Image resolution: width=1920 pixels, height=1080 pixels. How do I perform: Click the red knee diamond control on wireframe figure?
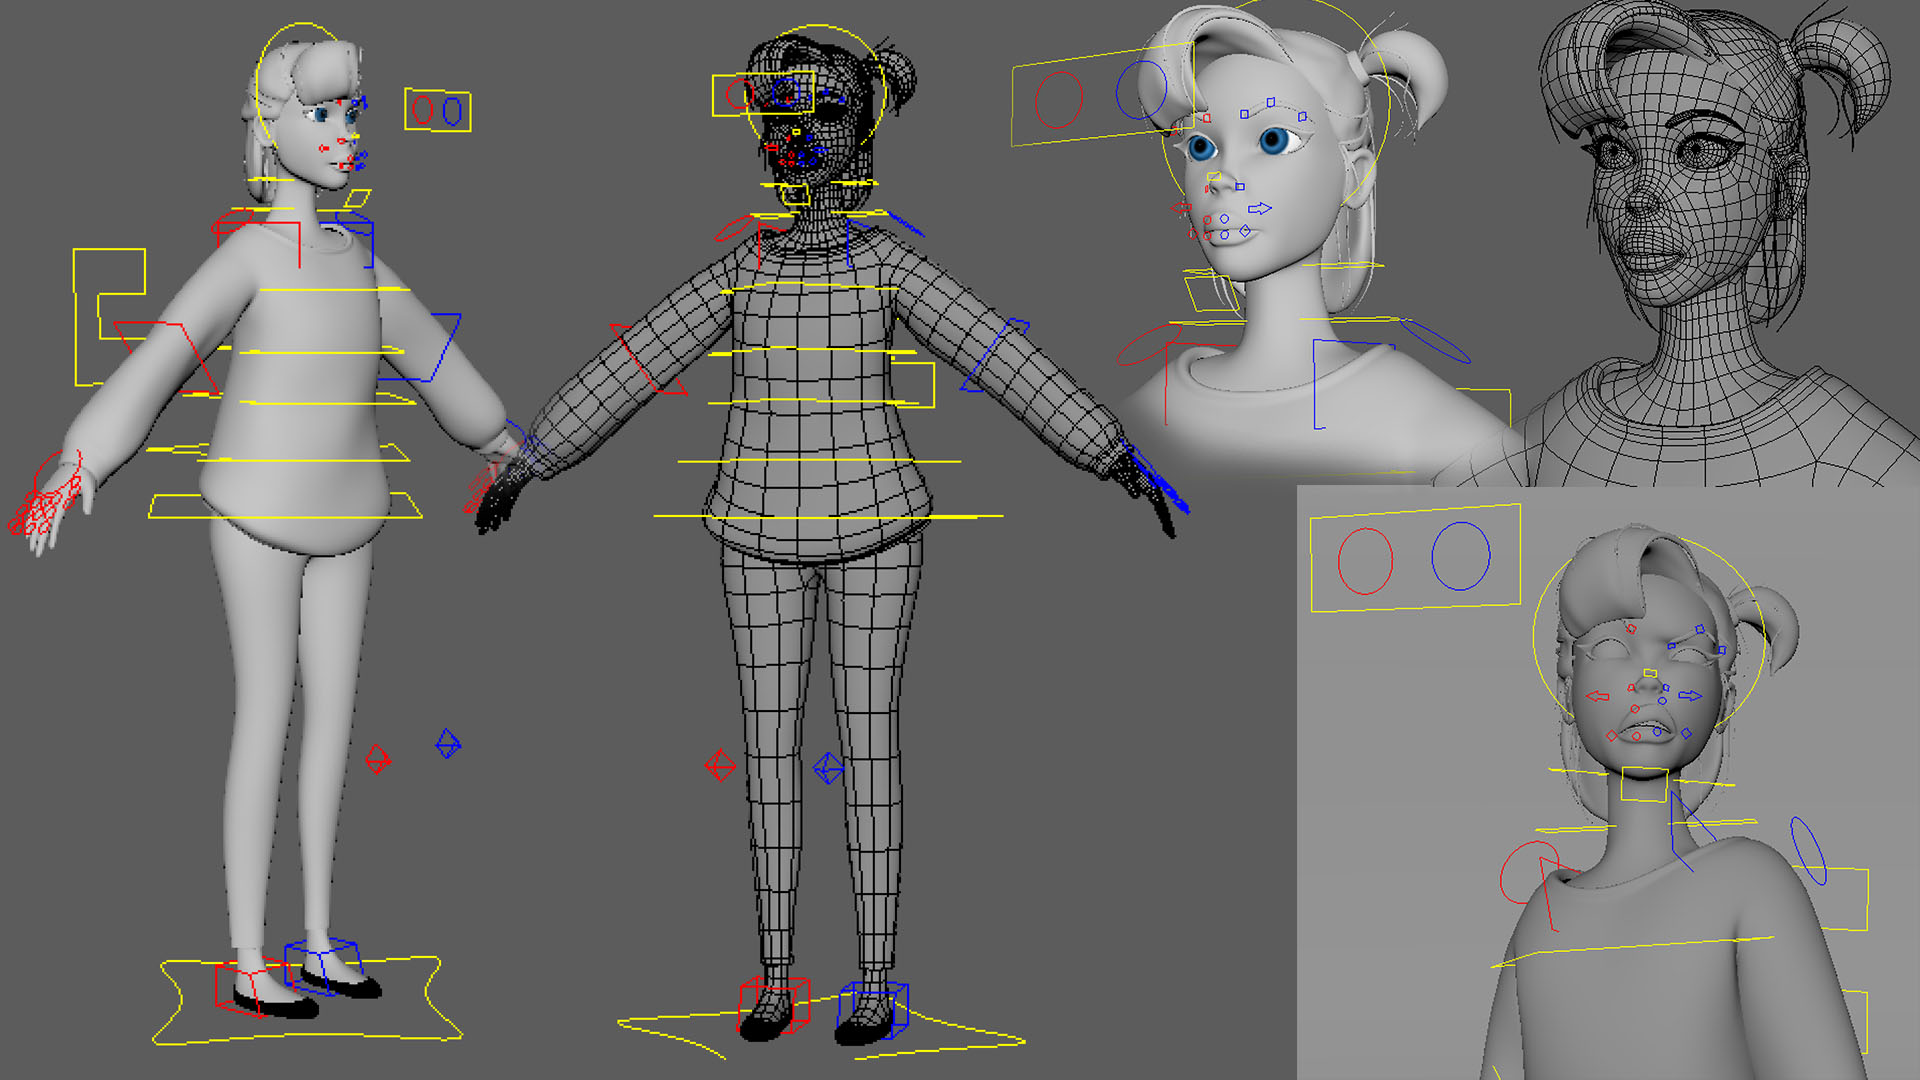pos(720,767)
